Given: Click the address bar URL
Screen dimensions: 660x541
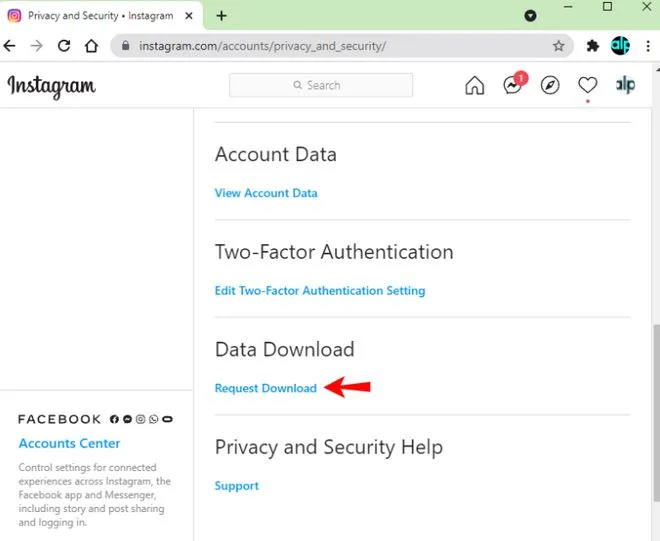Looking at the screenshot, I should click(262, 46).
